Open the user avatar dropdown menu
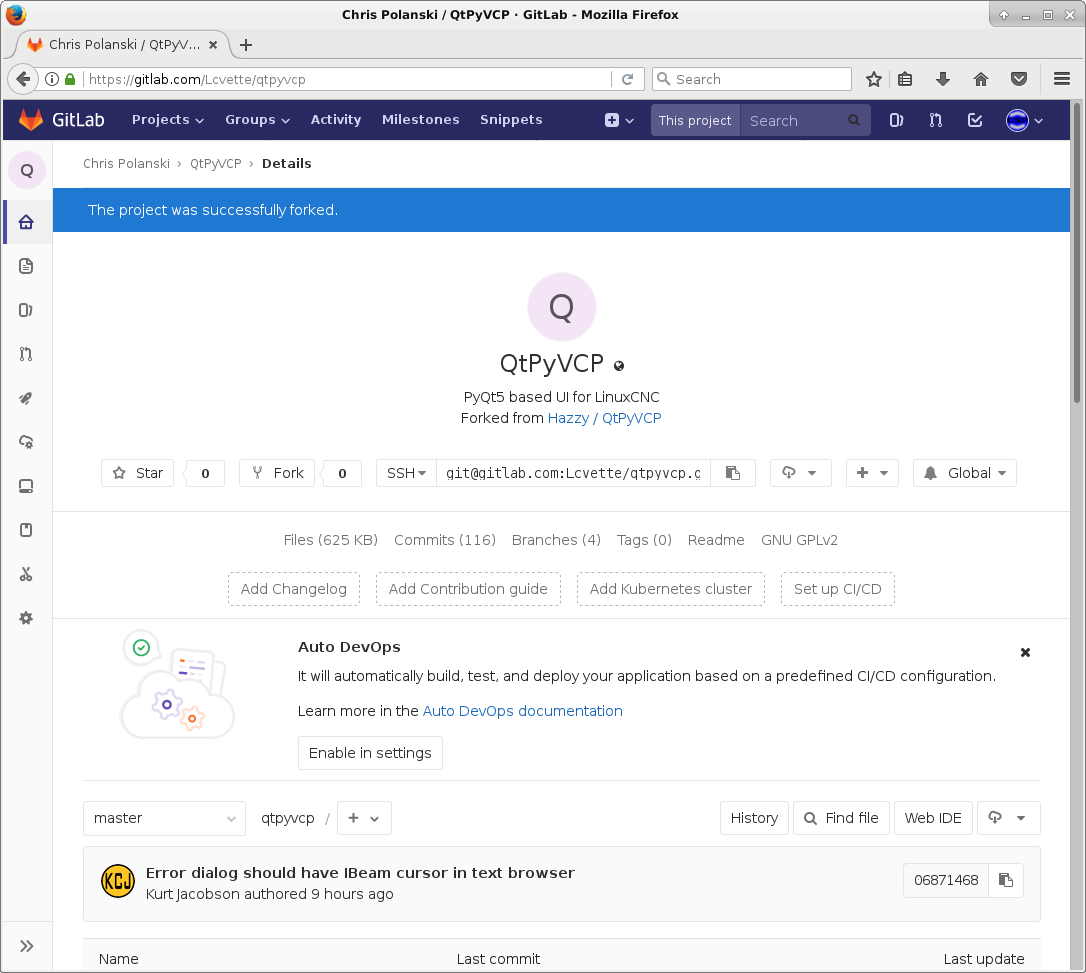1086x973 pixels. pyautogui.click(x=1024, y=120)
